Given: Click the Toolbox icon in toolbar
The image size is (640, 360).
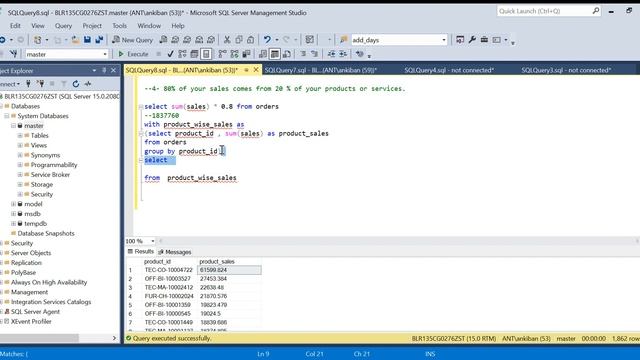Looking at the screenshot, I should point(484,40).
